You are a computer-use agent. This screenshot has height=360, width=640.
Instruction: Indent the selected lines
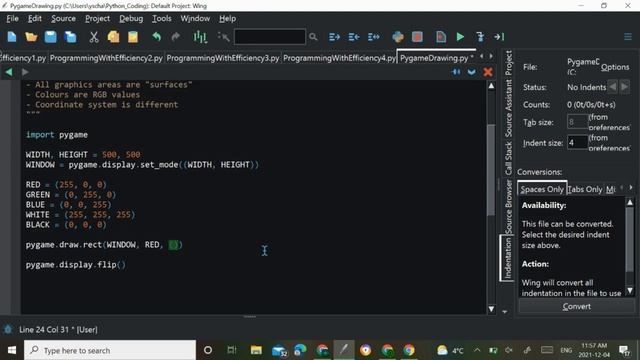pyautogui.click(x=334, y=37)
